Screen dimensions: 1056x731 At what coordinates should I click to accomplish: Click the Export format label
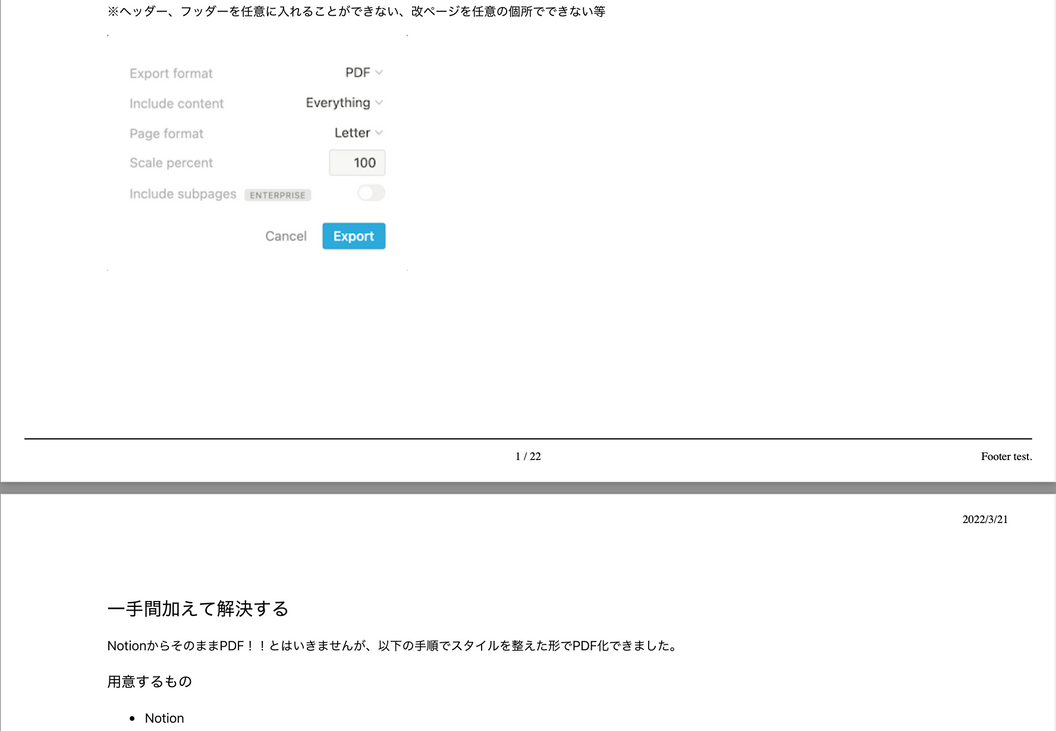(x=171, y=73)
